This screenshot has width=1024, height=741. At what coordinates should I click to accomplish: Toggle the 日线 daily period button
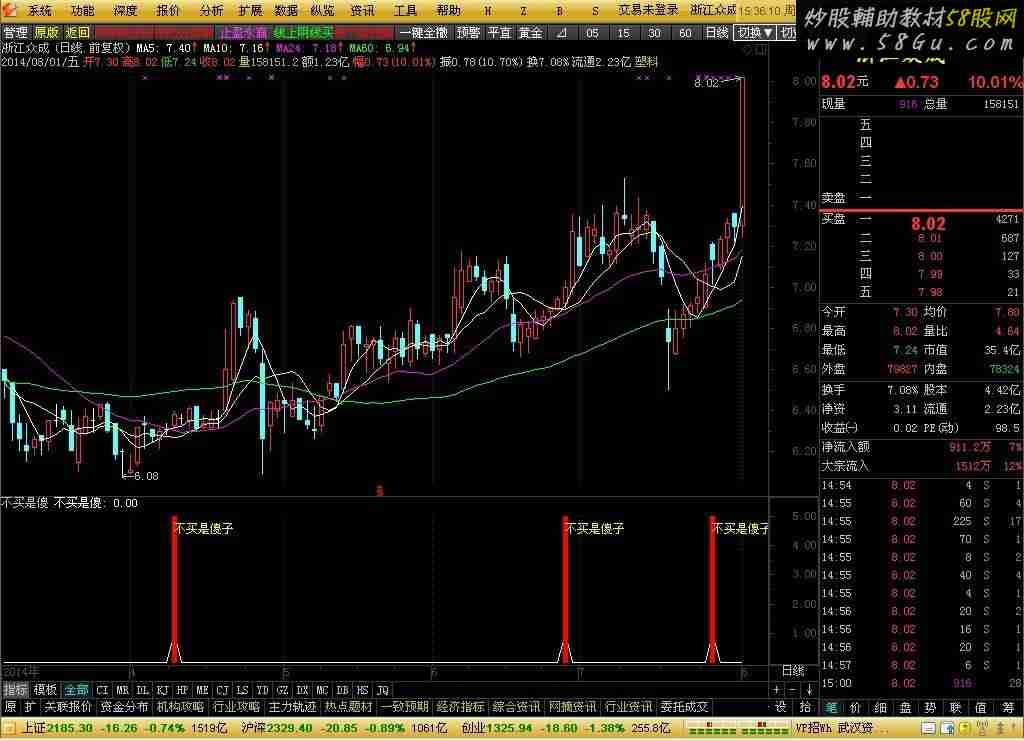point(716,33)
